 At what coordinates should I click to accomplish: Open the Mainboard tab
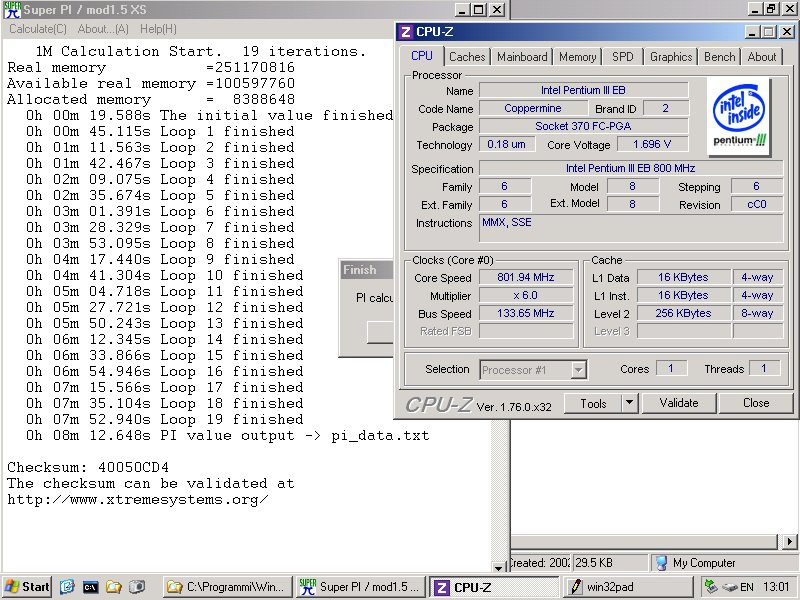[522, 57]
